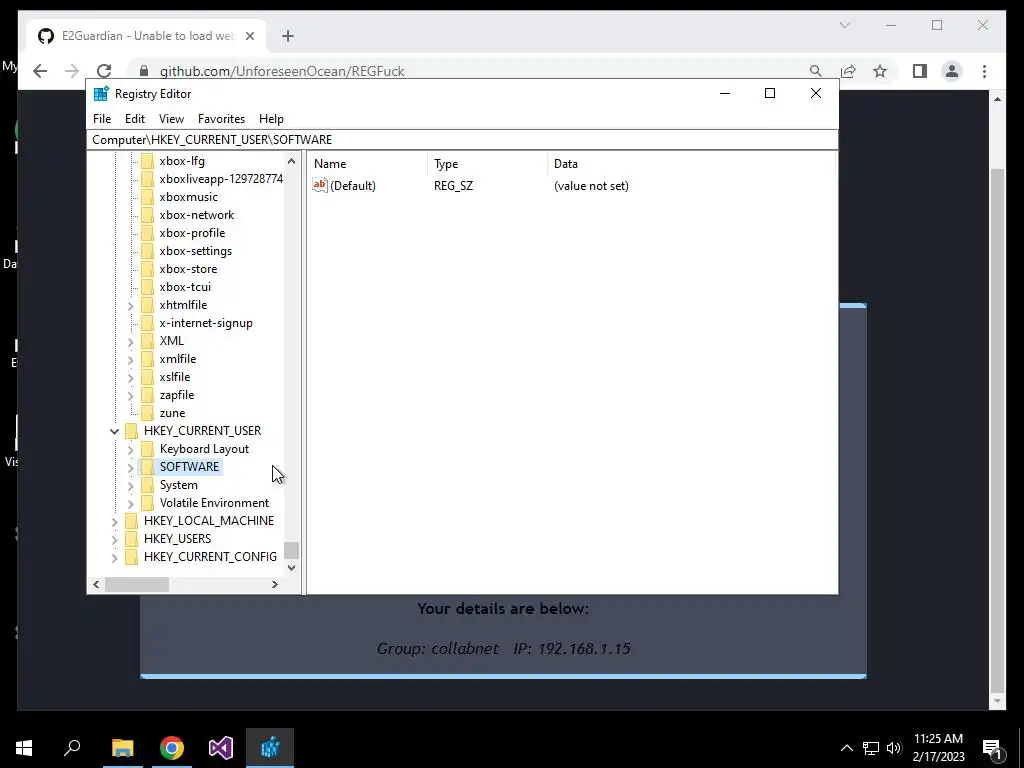This screenshot has height=768, width=1024.
Task: Click the tree scroll up arrow
Action: (x=291, y=161)
